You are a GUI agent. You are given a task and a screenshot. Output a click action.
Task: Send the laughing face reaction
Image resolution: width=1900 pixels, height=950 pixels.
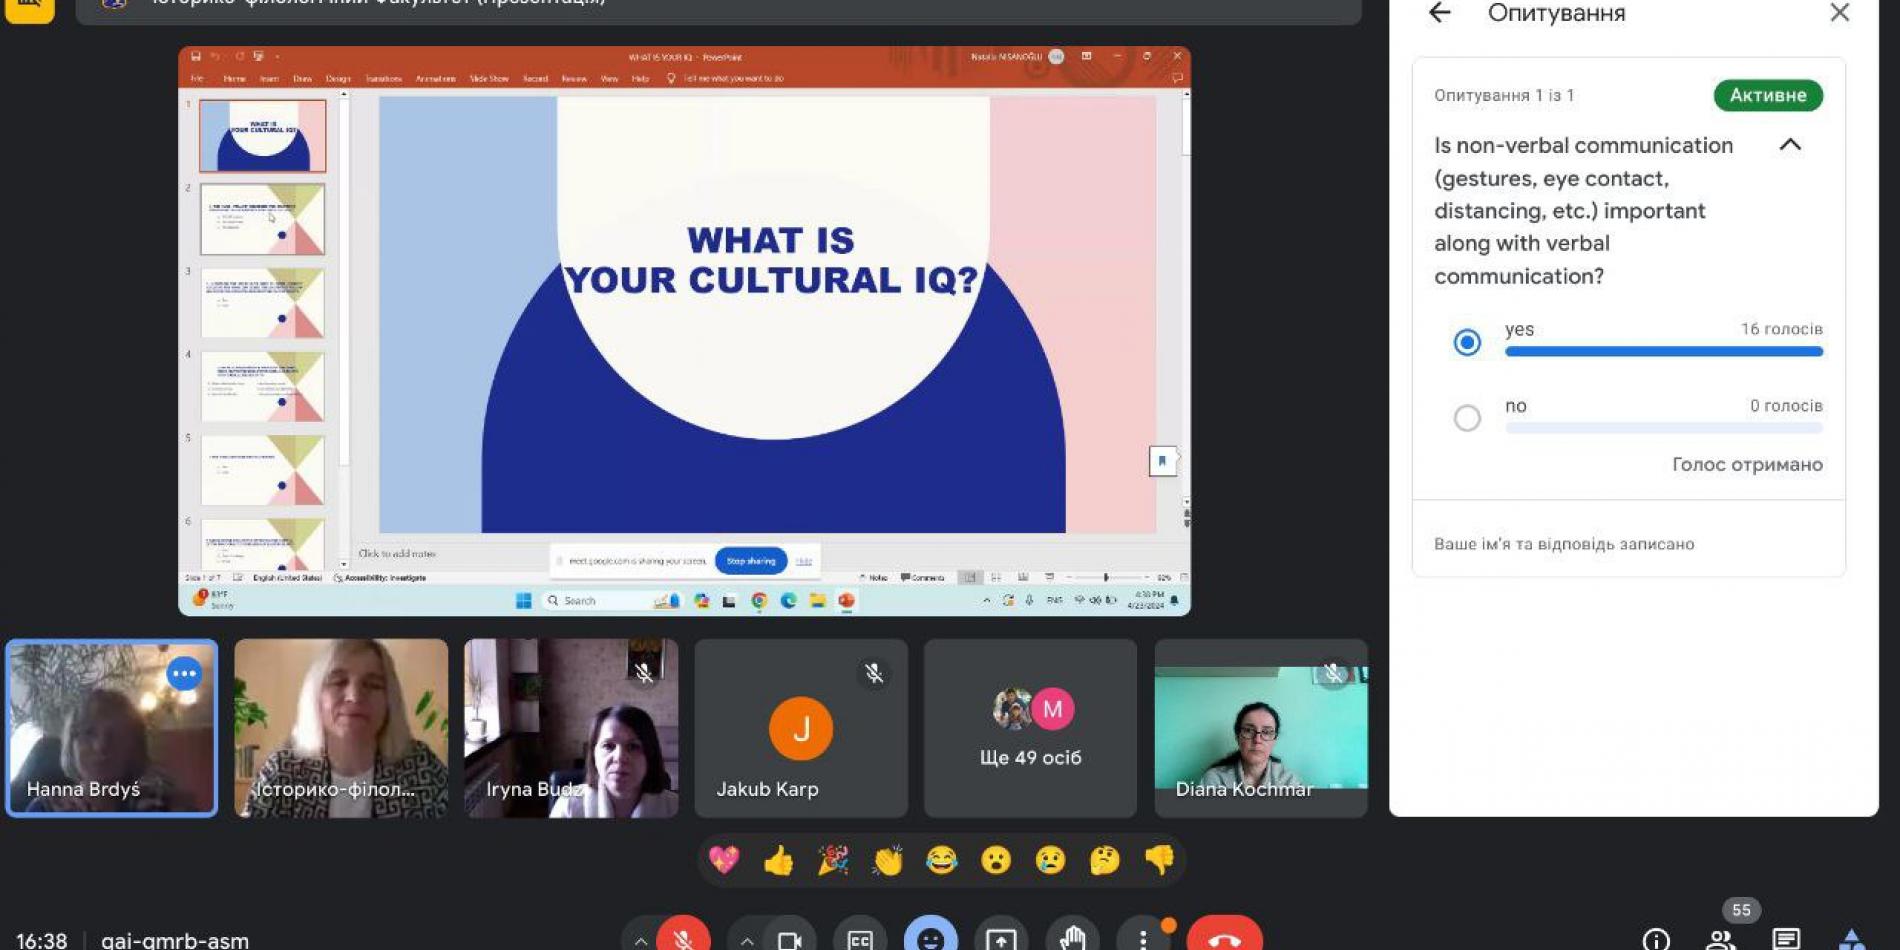pos(941,860)
